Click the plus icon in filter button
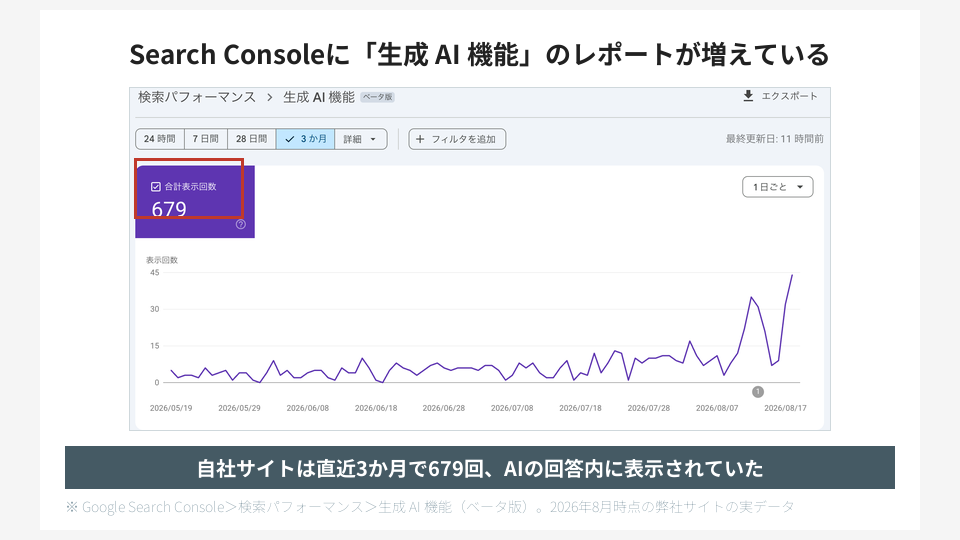 tap(420, 139)
